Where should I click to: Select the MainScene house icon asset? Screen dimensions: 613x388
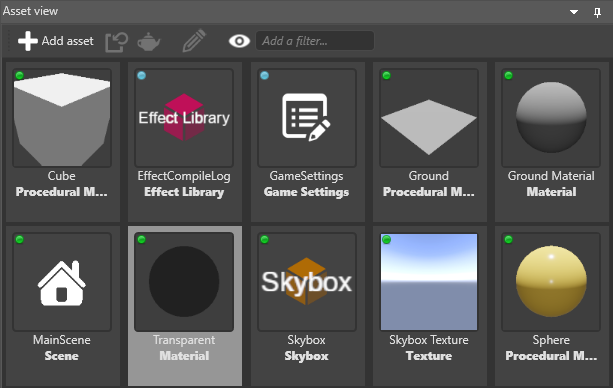pos(62,282)
